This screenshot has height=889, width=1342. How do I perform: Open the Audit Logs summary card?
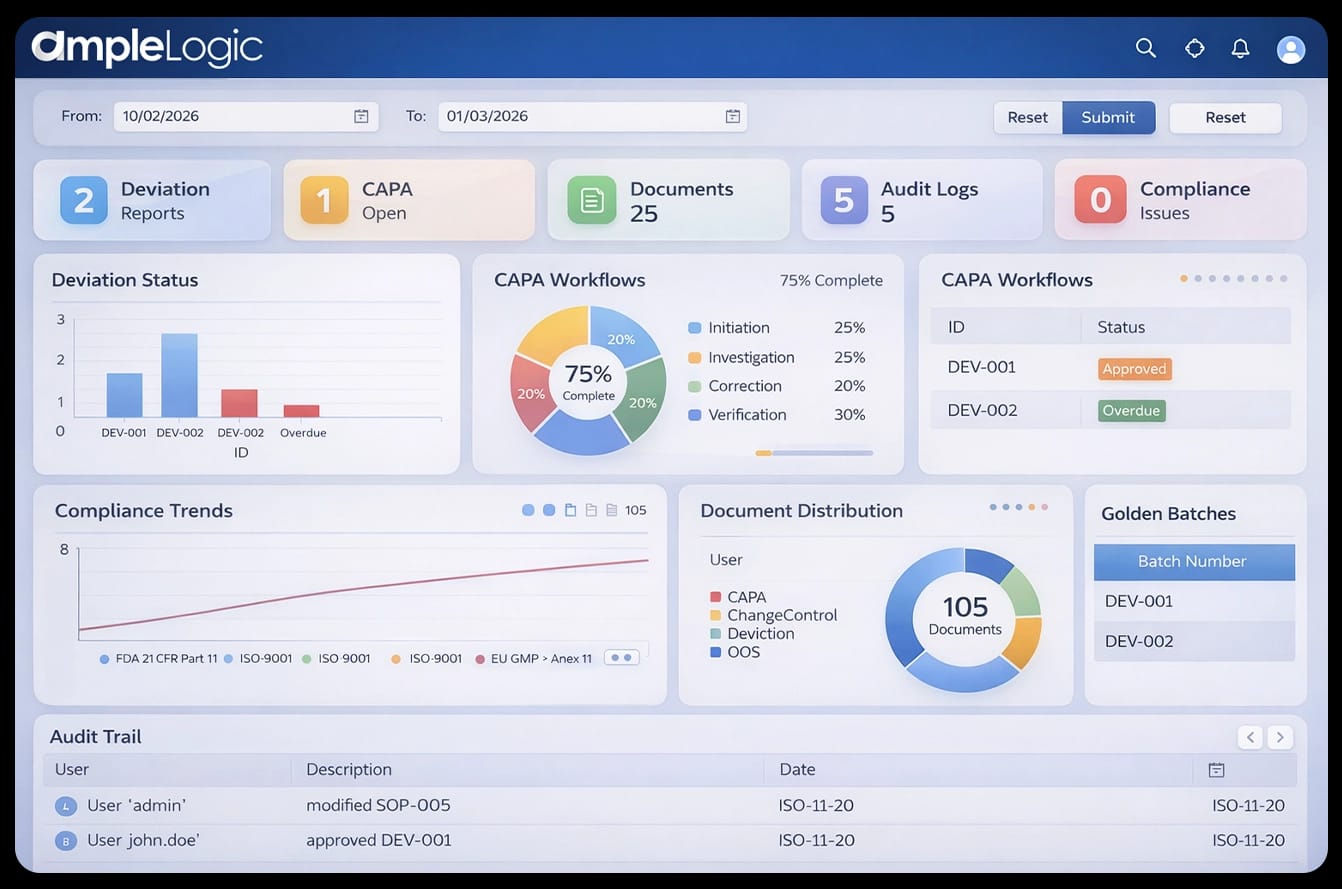pyautogui.click(x=922, y=200)
